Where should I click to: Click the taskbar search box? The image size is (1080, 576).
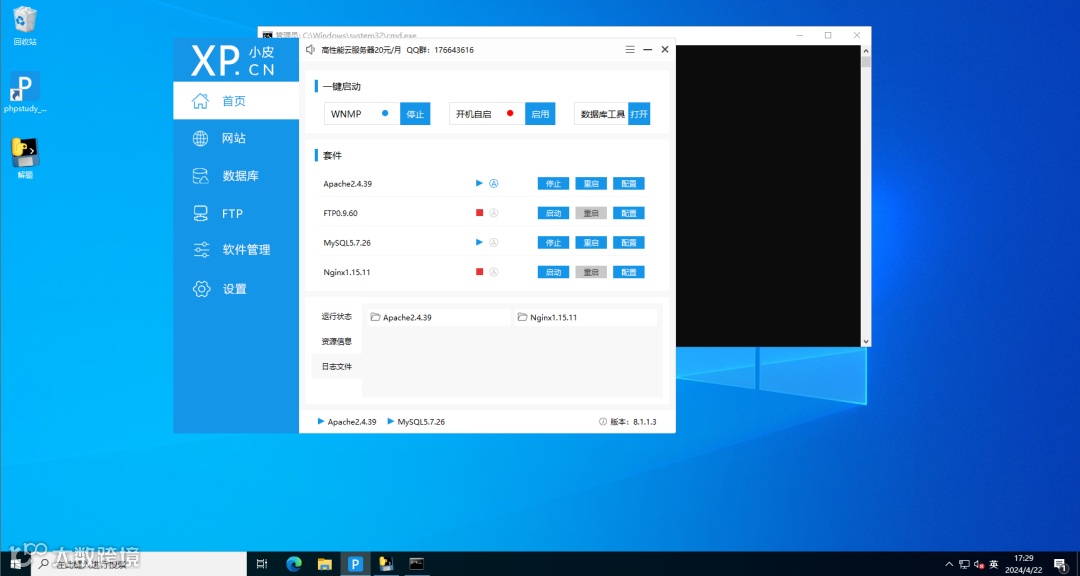(x=140, y=564)
